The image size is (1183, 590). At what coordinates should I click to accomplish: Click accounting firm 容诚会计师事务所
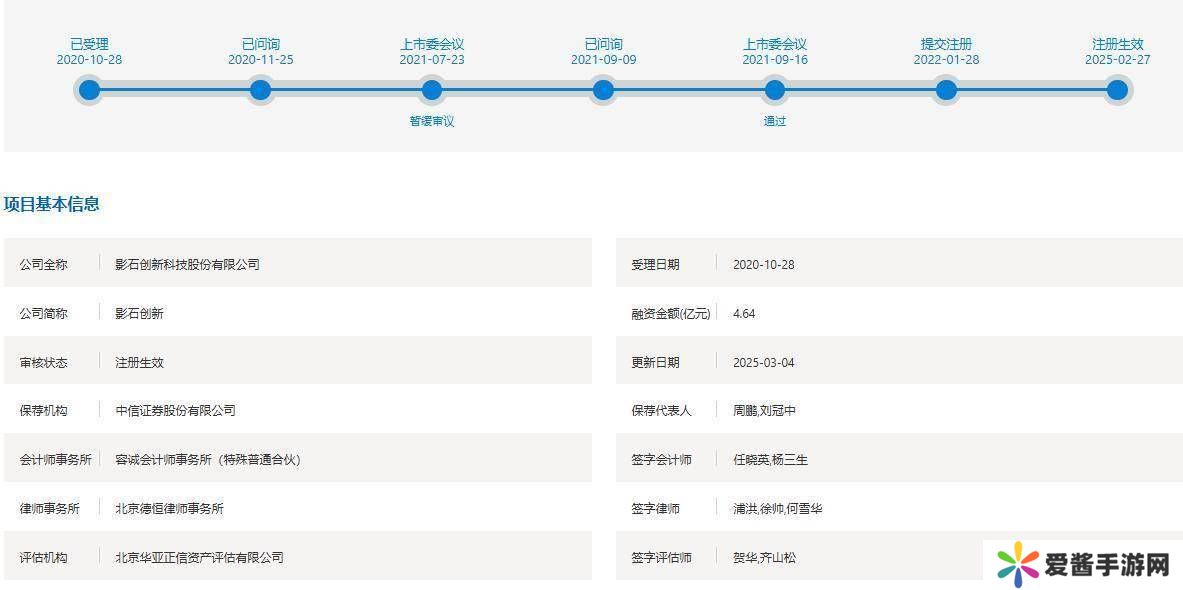[207, 460]
